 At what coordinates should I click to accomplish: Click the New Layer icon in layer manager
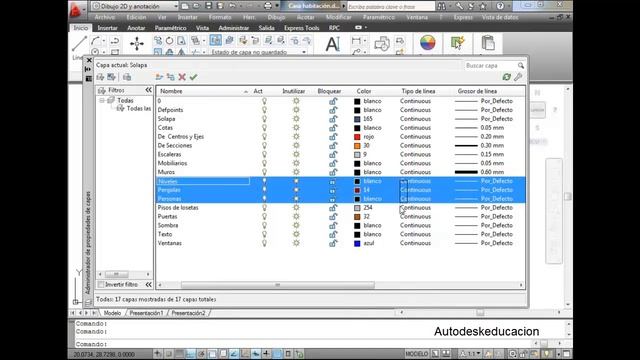160,77
